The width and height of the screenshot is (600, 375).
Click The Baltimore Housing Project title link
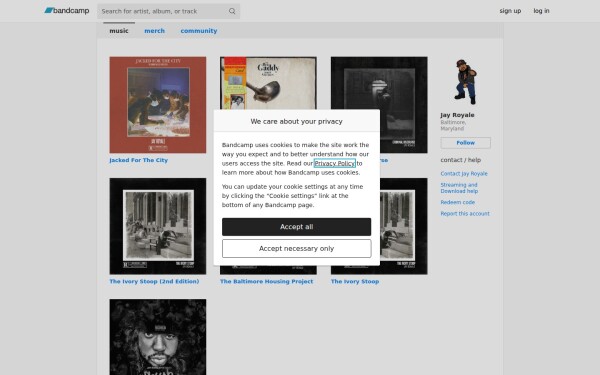[x=266, y=281]
